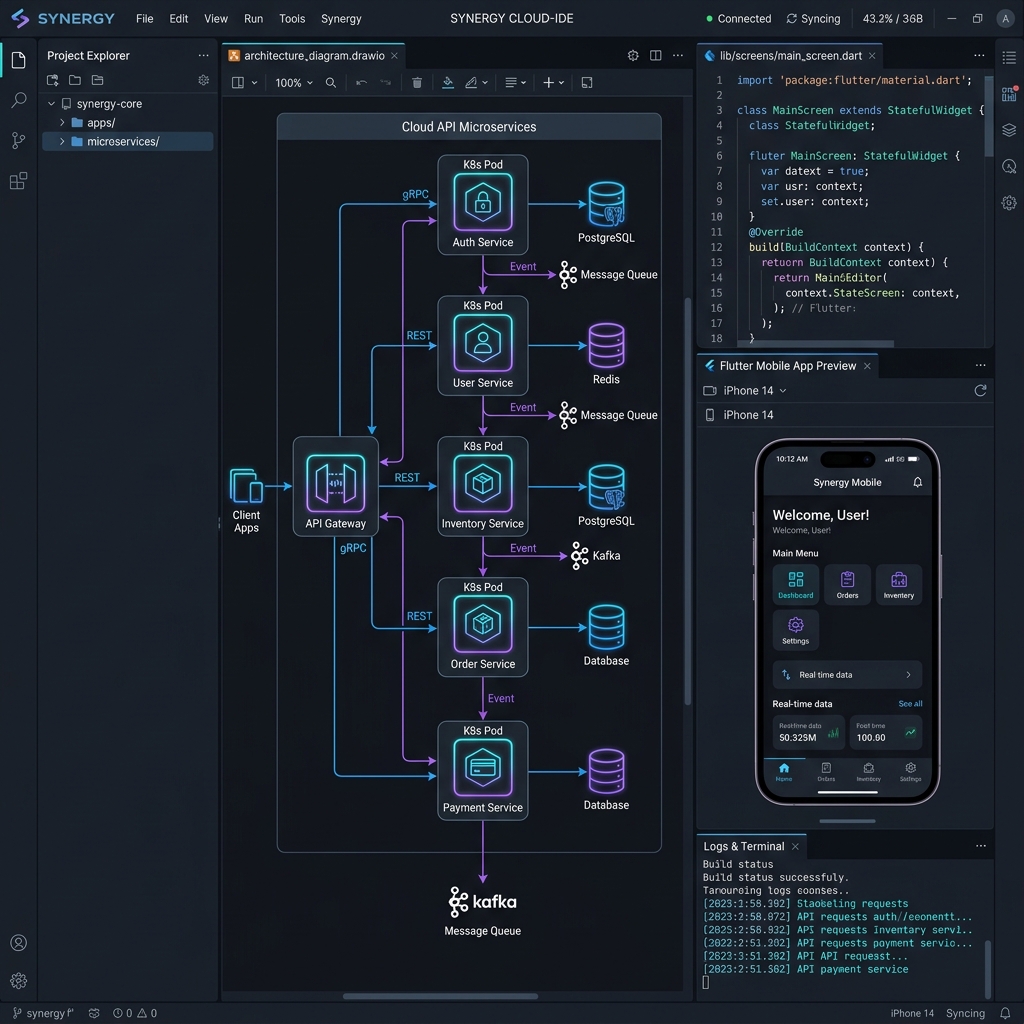Click the fill color bucket tool

(x=448, y=83)
